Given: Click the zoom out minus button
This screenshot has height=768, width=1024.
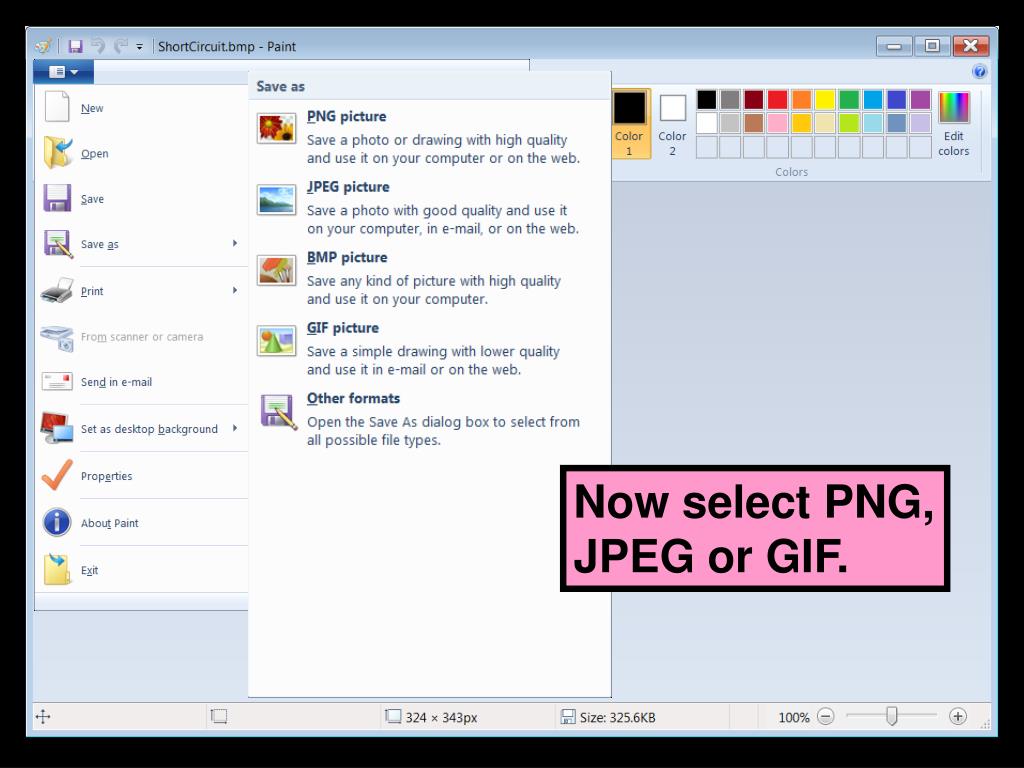Looking at the screenshot, I should (825, 716).
